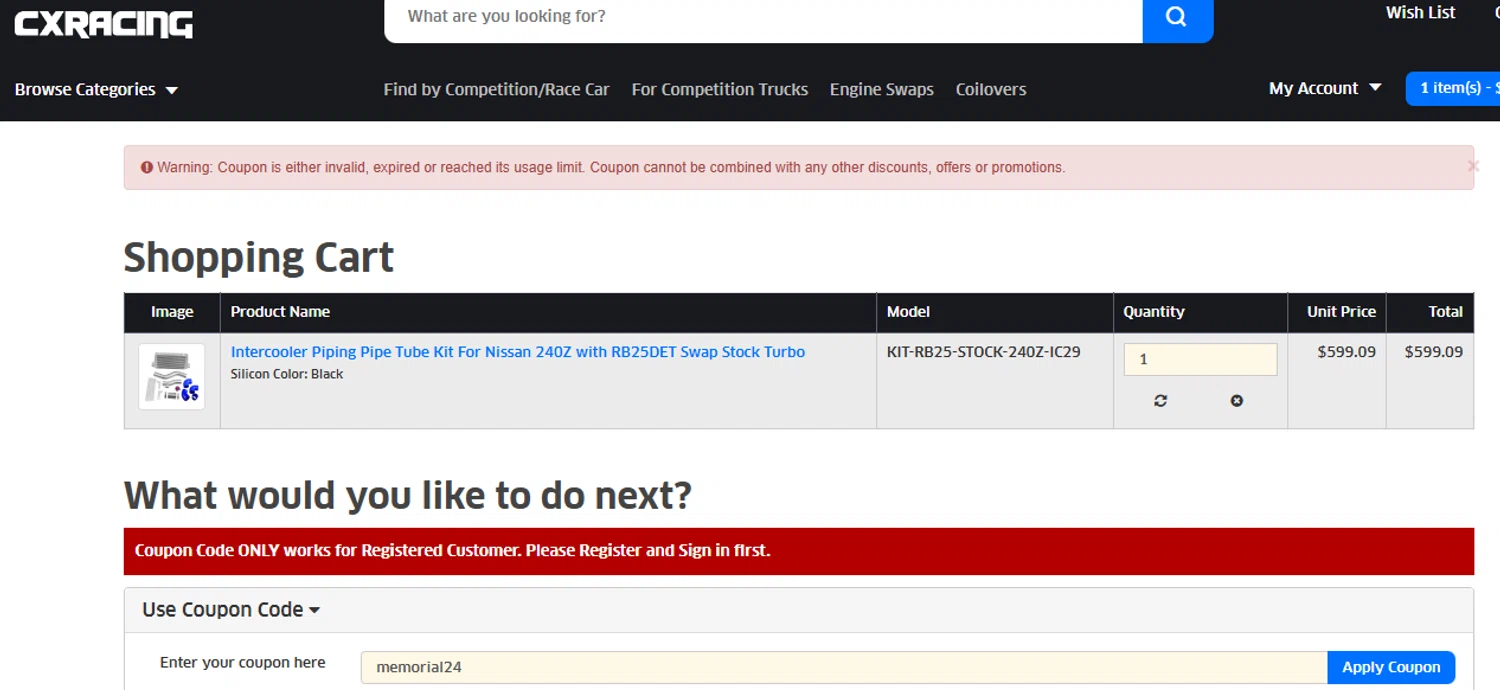The height and width of the screenshot is (690, 1500).
Task: Open the Engine Swaps menu item
Action: click(x=882, y=89)
